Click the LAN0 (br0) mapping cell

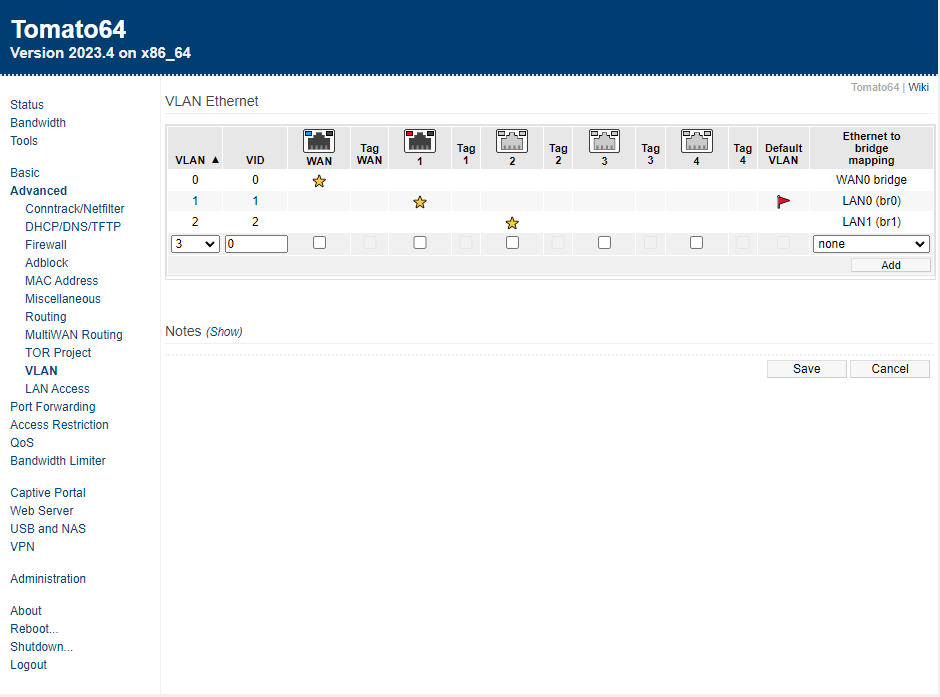click(x=871, y=201)
